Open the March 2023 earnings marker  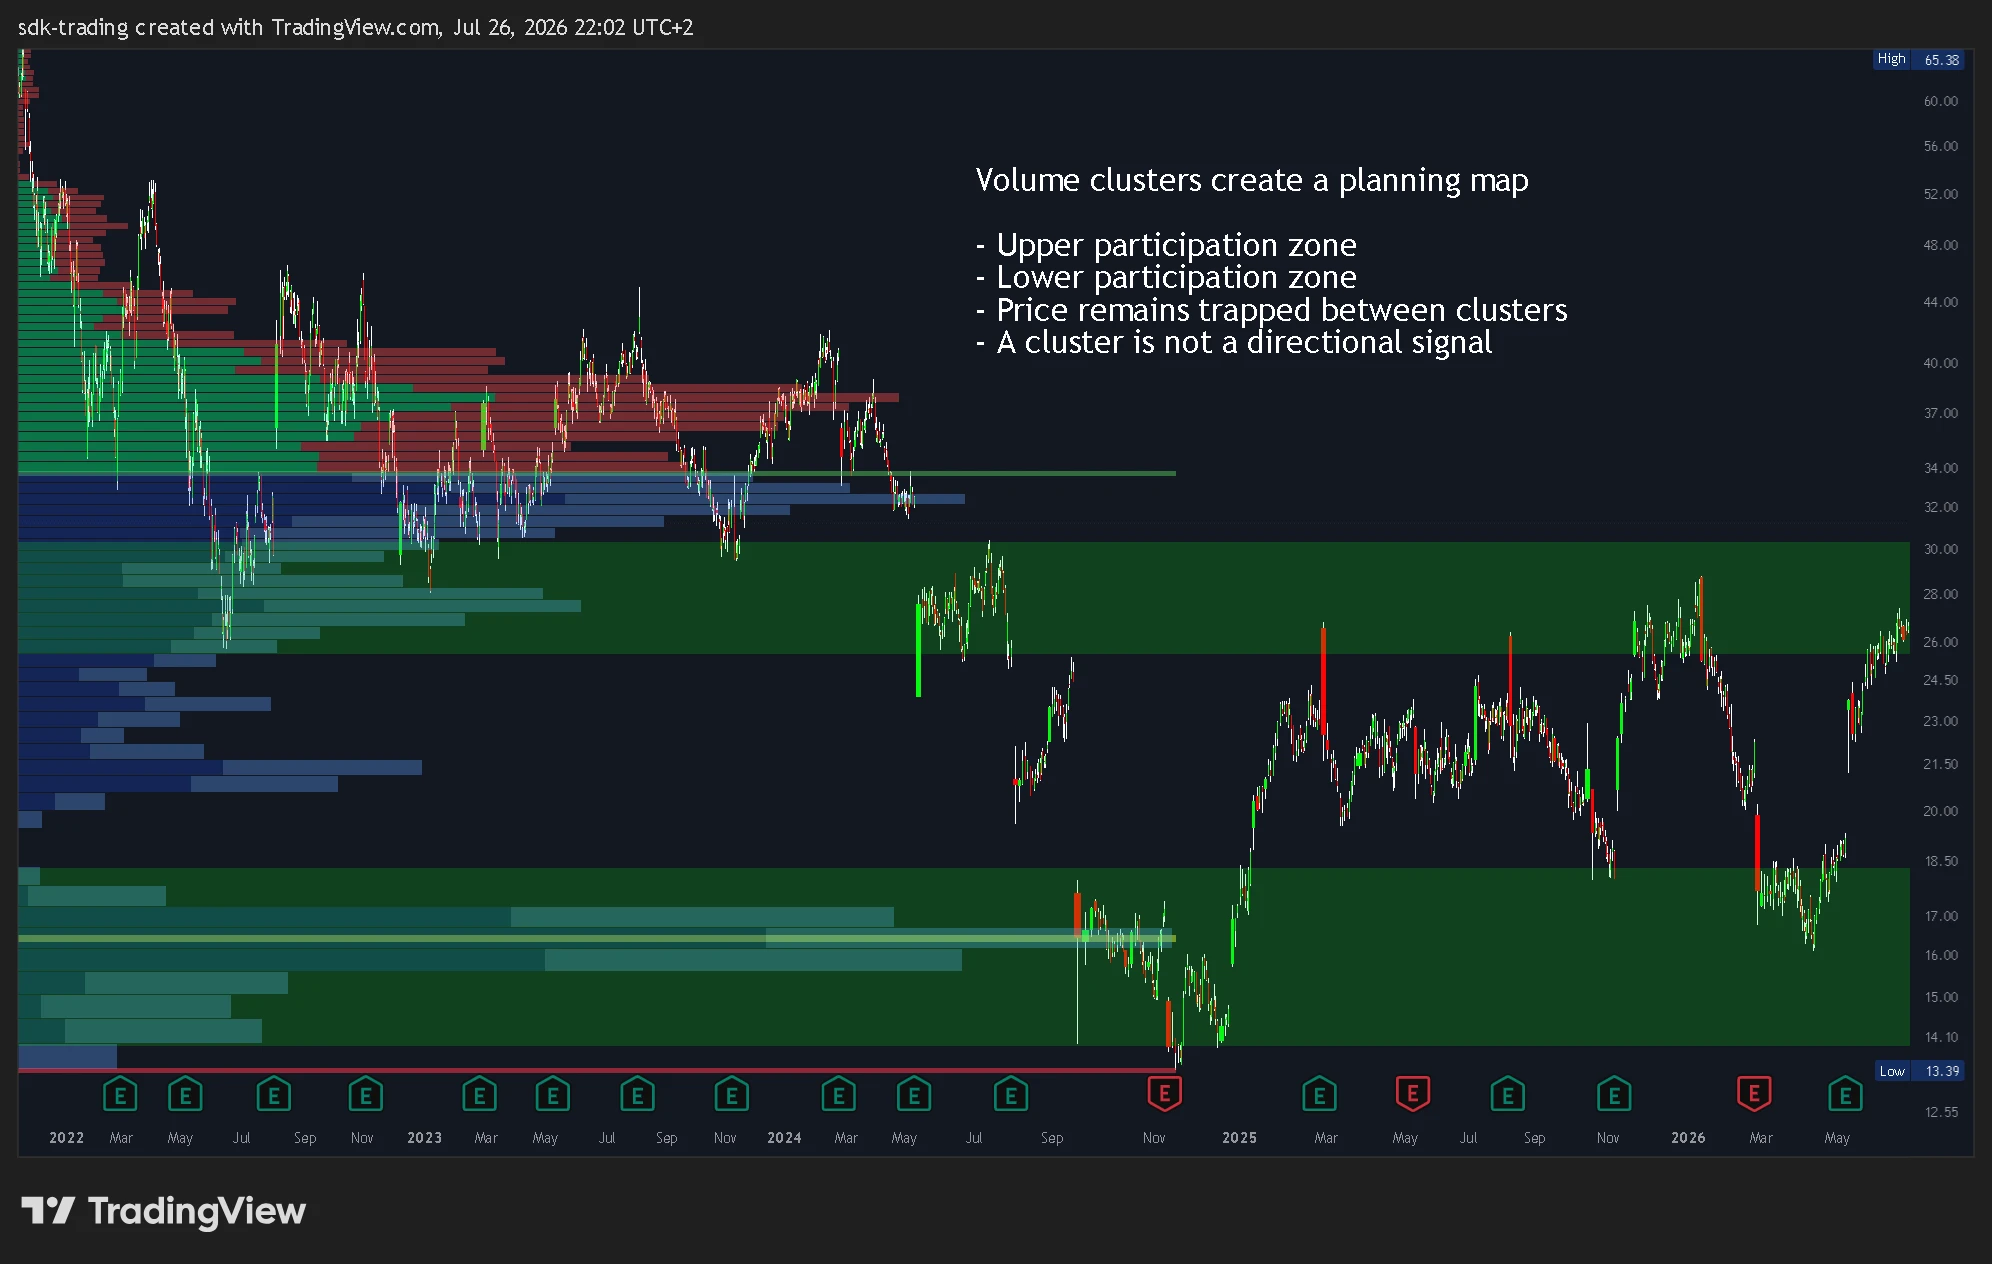click(x=479, y=1095)
